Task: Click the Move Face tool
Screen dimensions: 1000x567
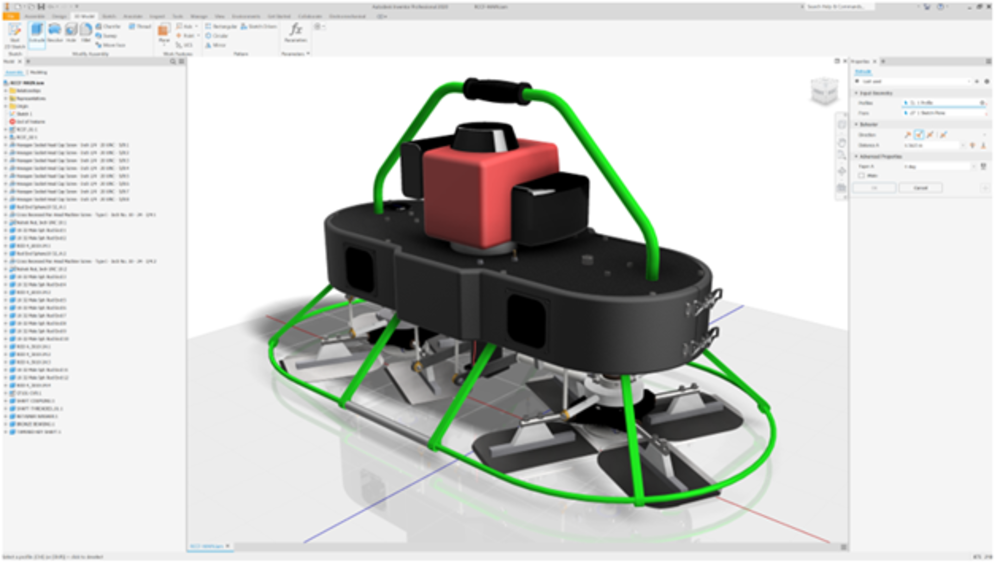Action: tap(110, 45)
